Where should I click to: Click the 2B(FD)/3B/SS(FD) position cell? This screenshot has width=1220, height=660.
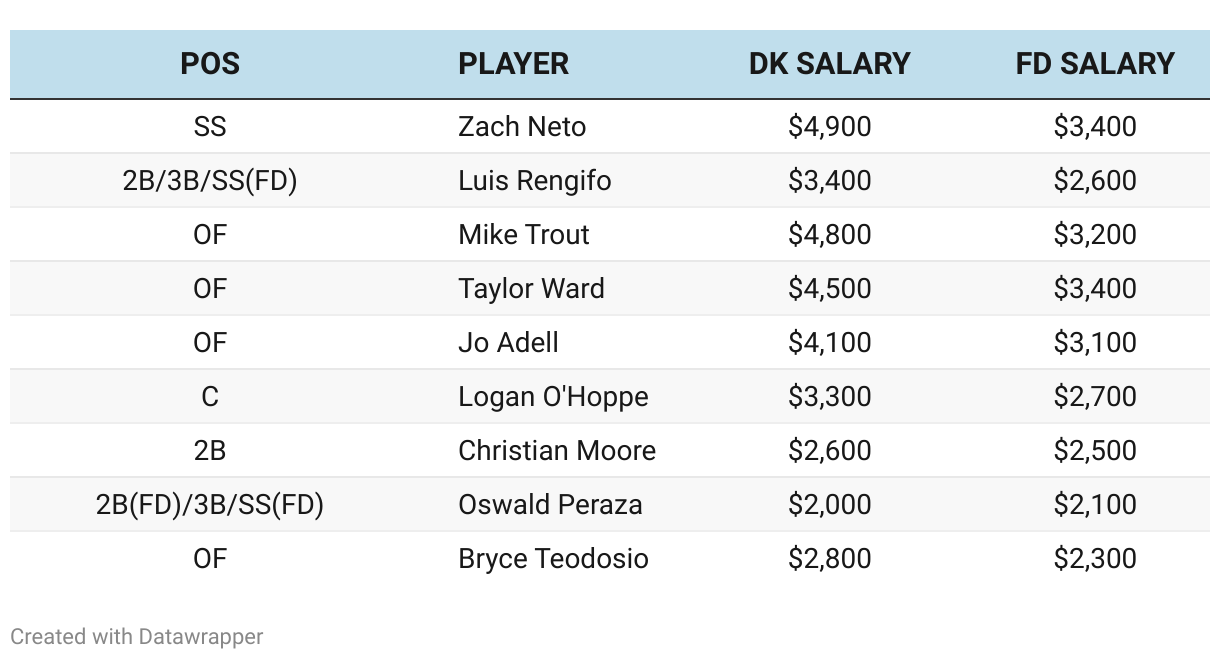click(210, 505)
